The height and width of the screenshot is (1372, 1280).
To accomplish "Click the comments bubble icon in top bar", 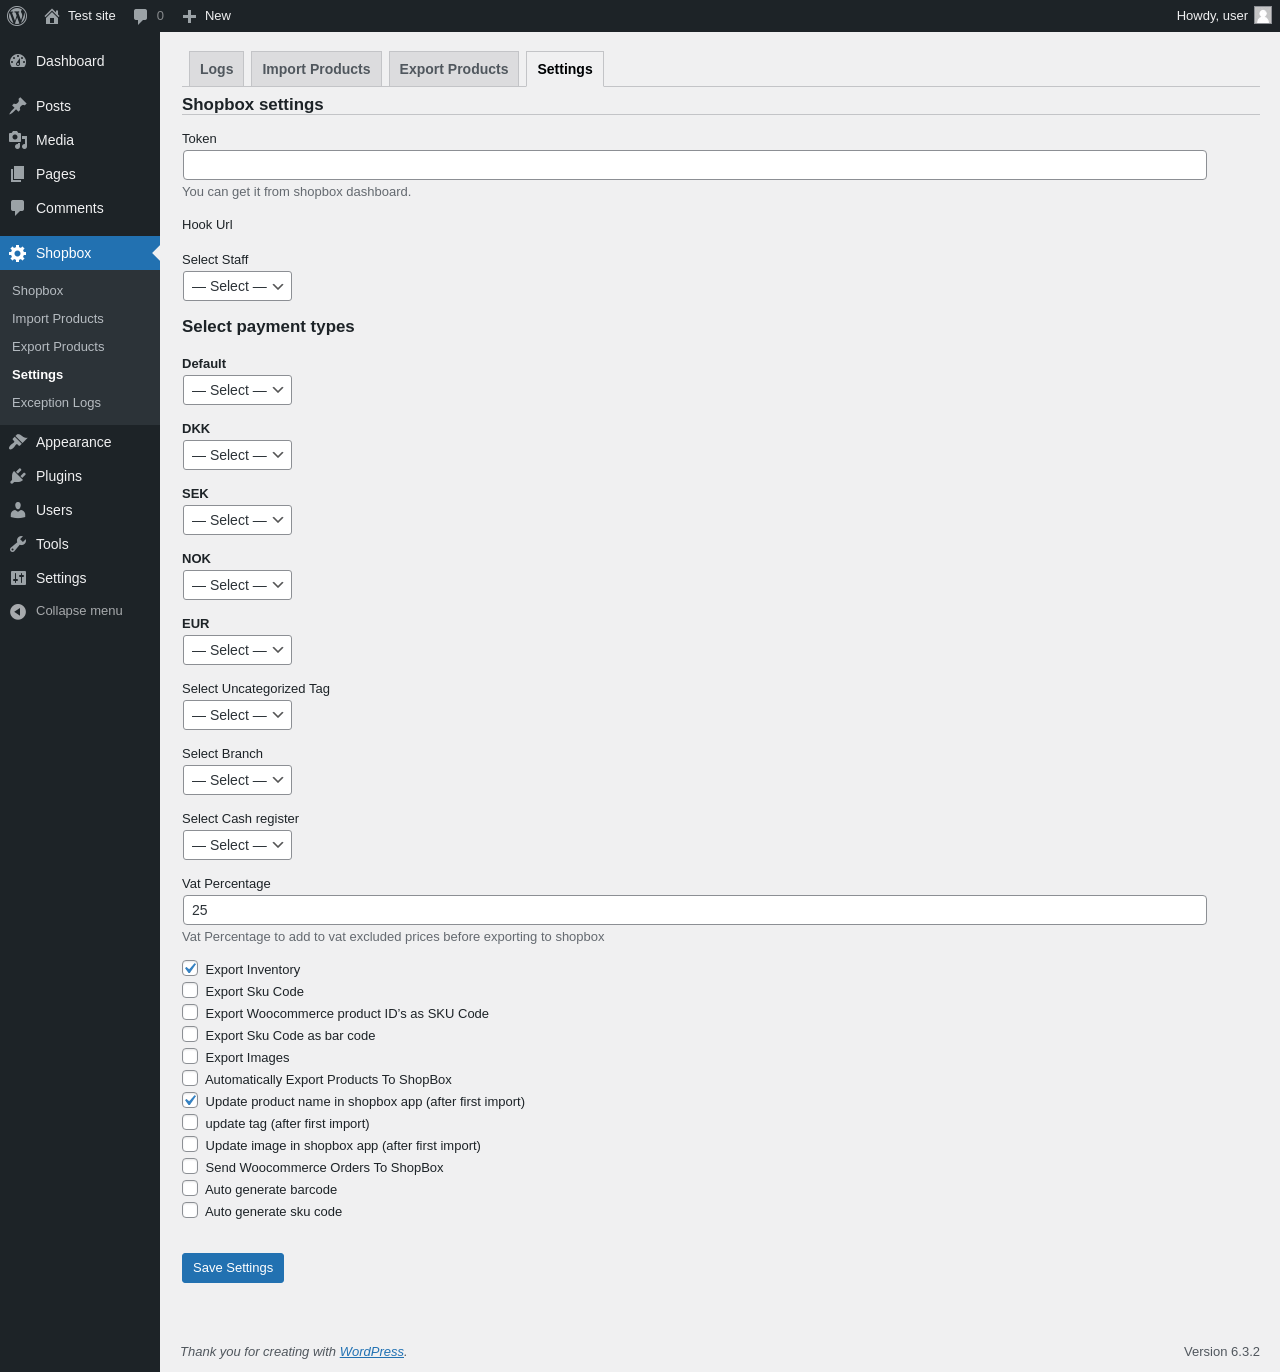I will coord(141,16).
